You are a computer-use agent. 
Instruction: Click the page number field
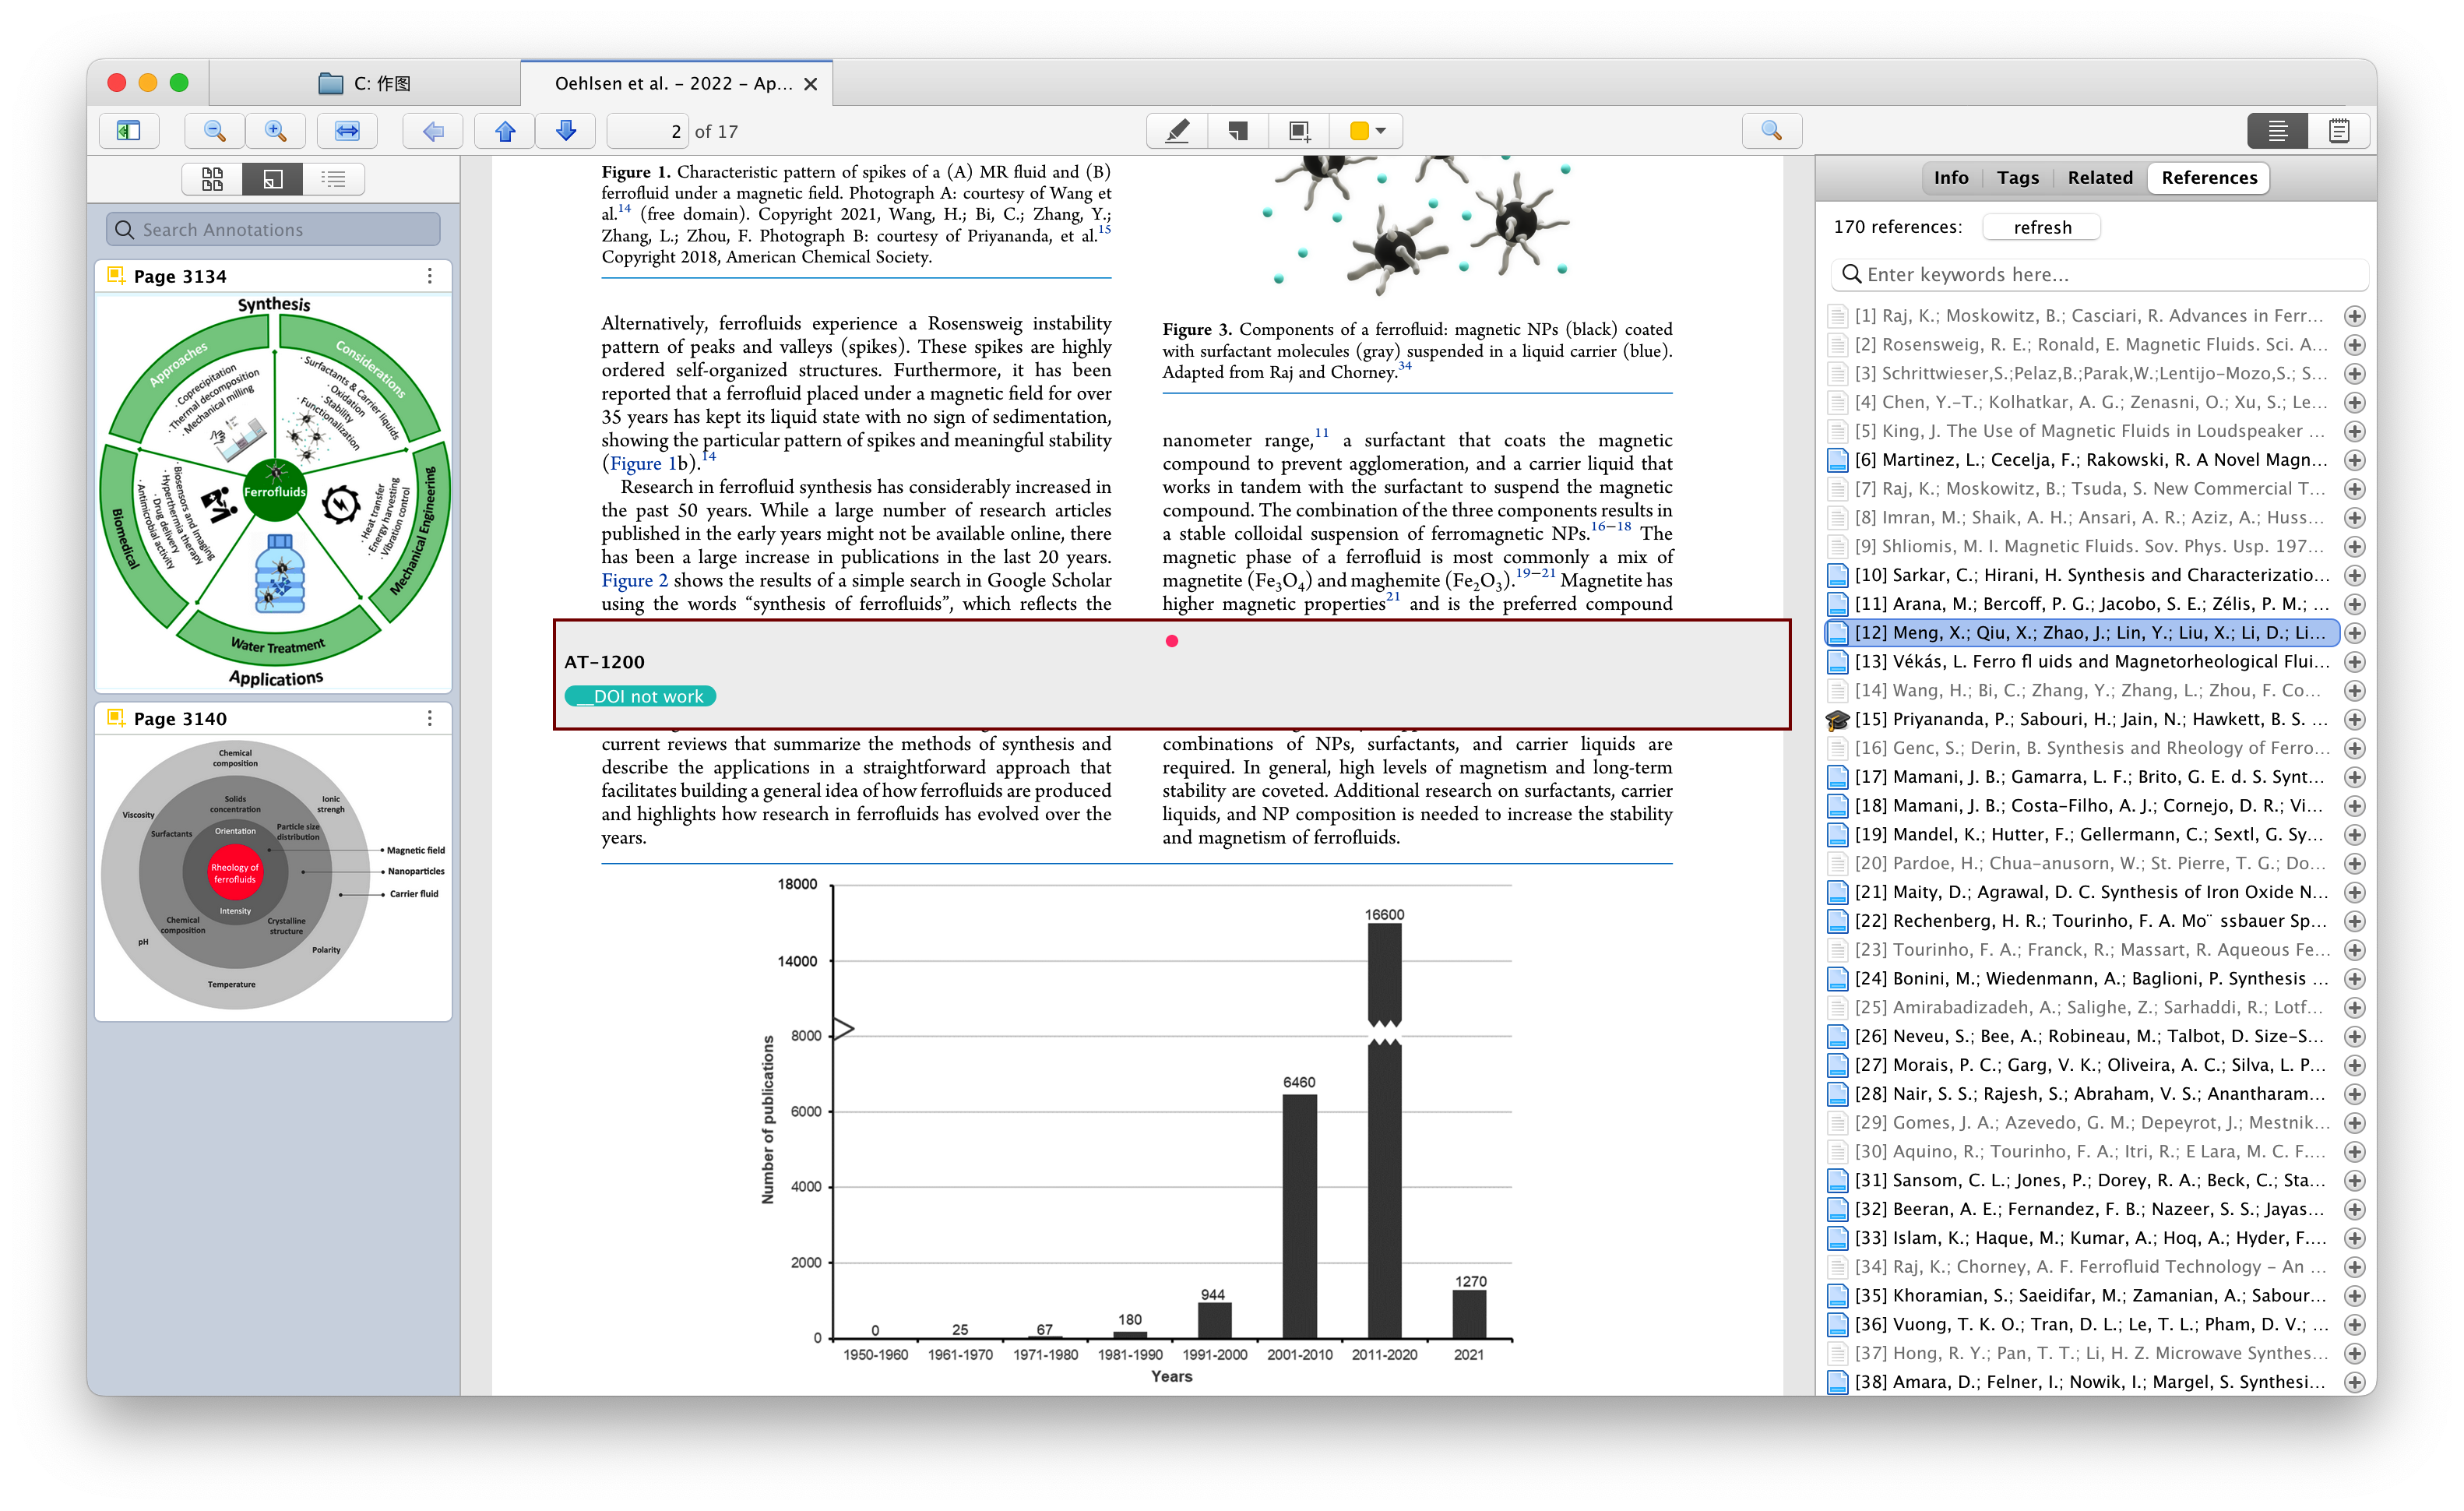pyautogui.click(x=648, y=131)
